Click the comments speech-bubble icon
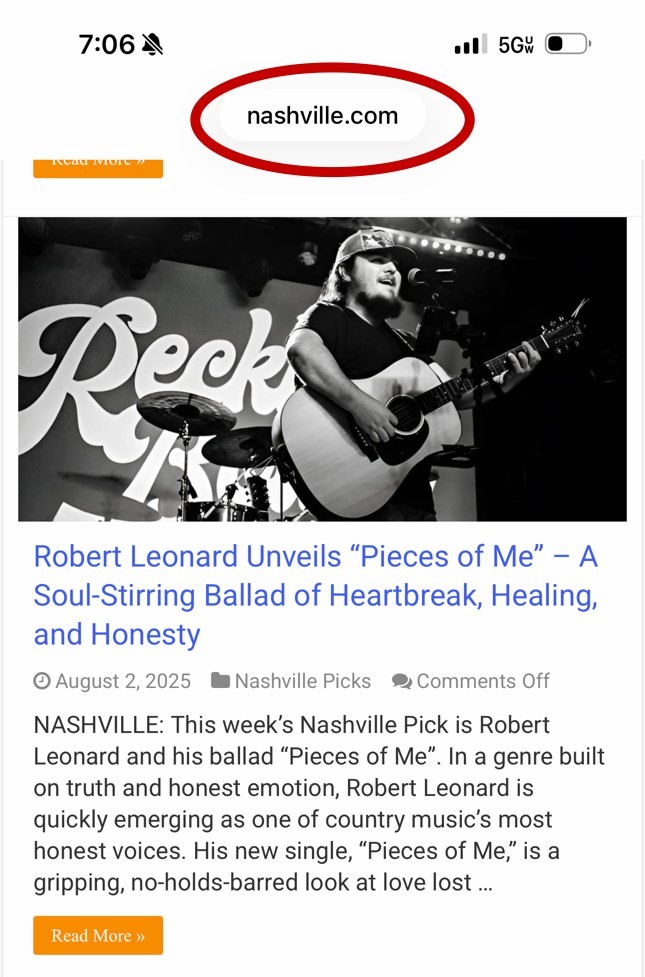This screenshot has width=645, height=977. point(401,681)
